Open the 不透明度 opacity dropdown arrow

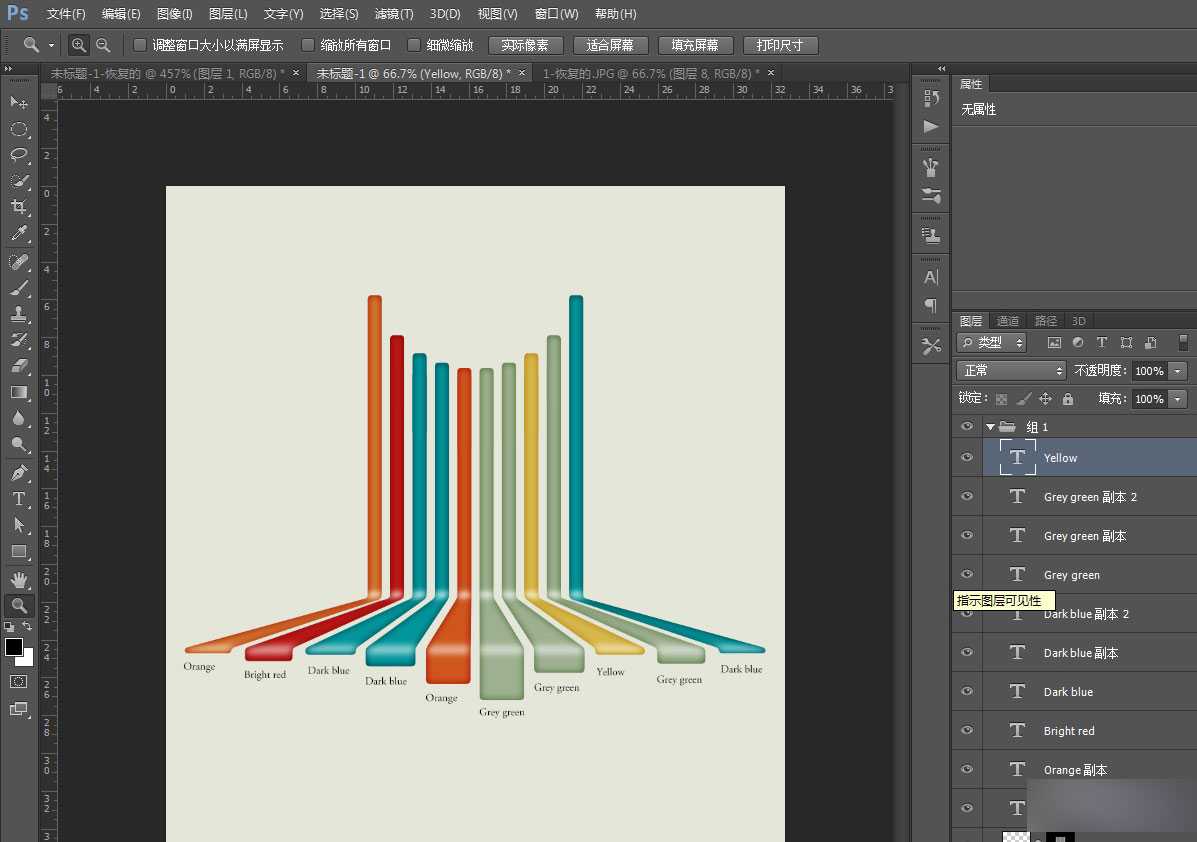(1177, 371)
